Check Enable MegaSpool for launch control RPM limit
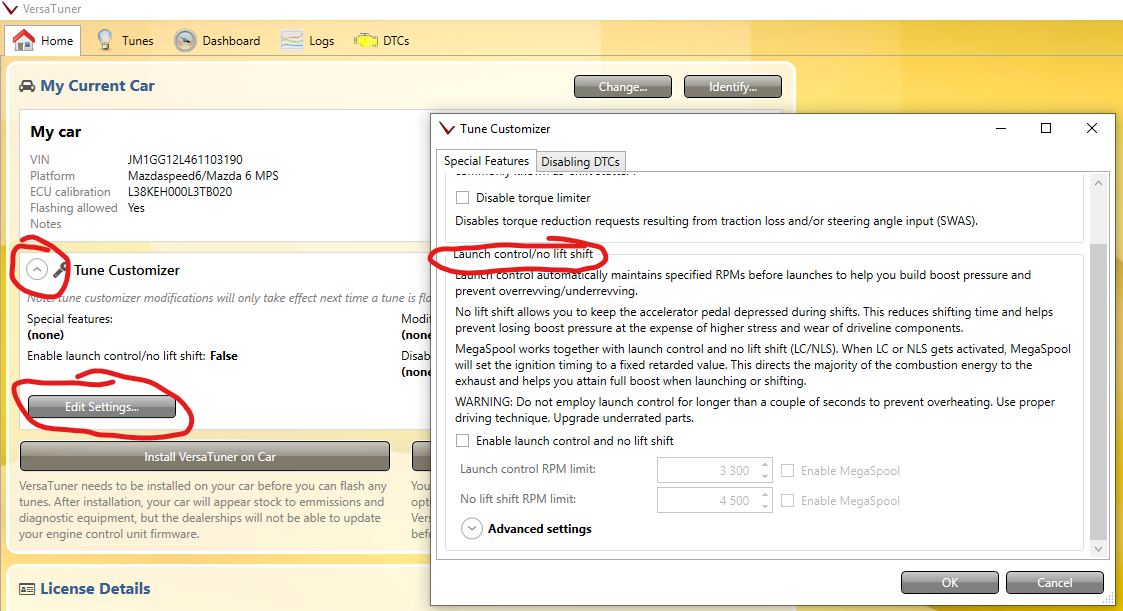The image size is (1123, 611). coord(788,471)
